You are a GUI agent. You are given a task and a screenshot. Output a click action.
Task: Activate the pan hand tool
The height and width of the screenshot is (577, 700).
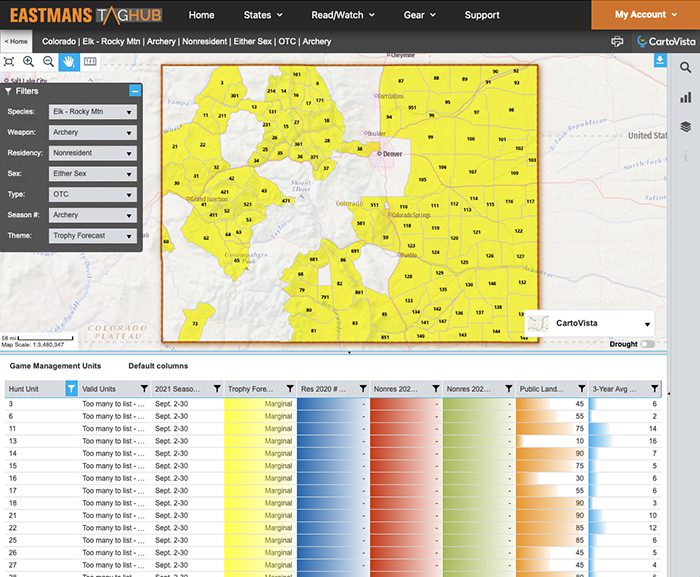pyautogui.click(x=69, y=62)
